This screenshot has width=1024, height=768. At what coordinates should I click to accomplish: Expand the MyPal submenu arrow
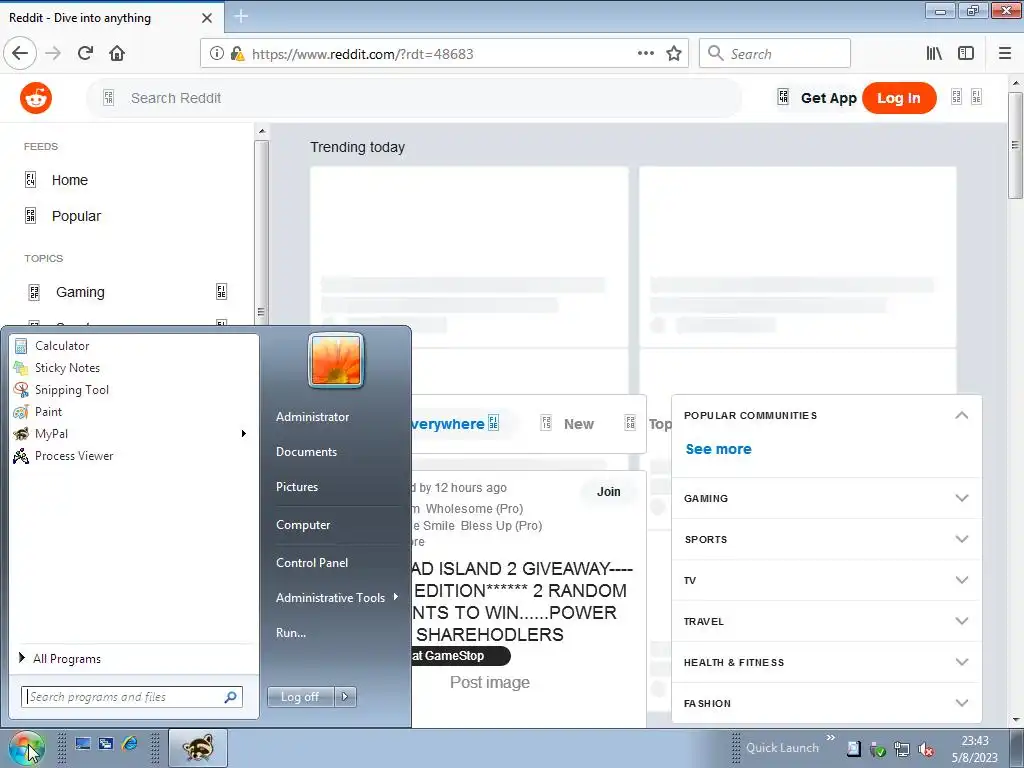(x=244, y=434)
